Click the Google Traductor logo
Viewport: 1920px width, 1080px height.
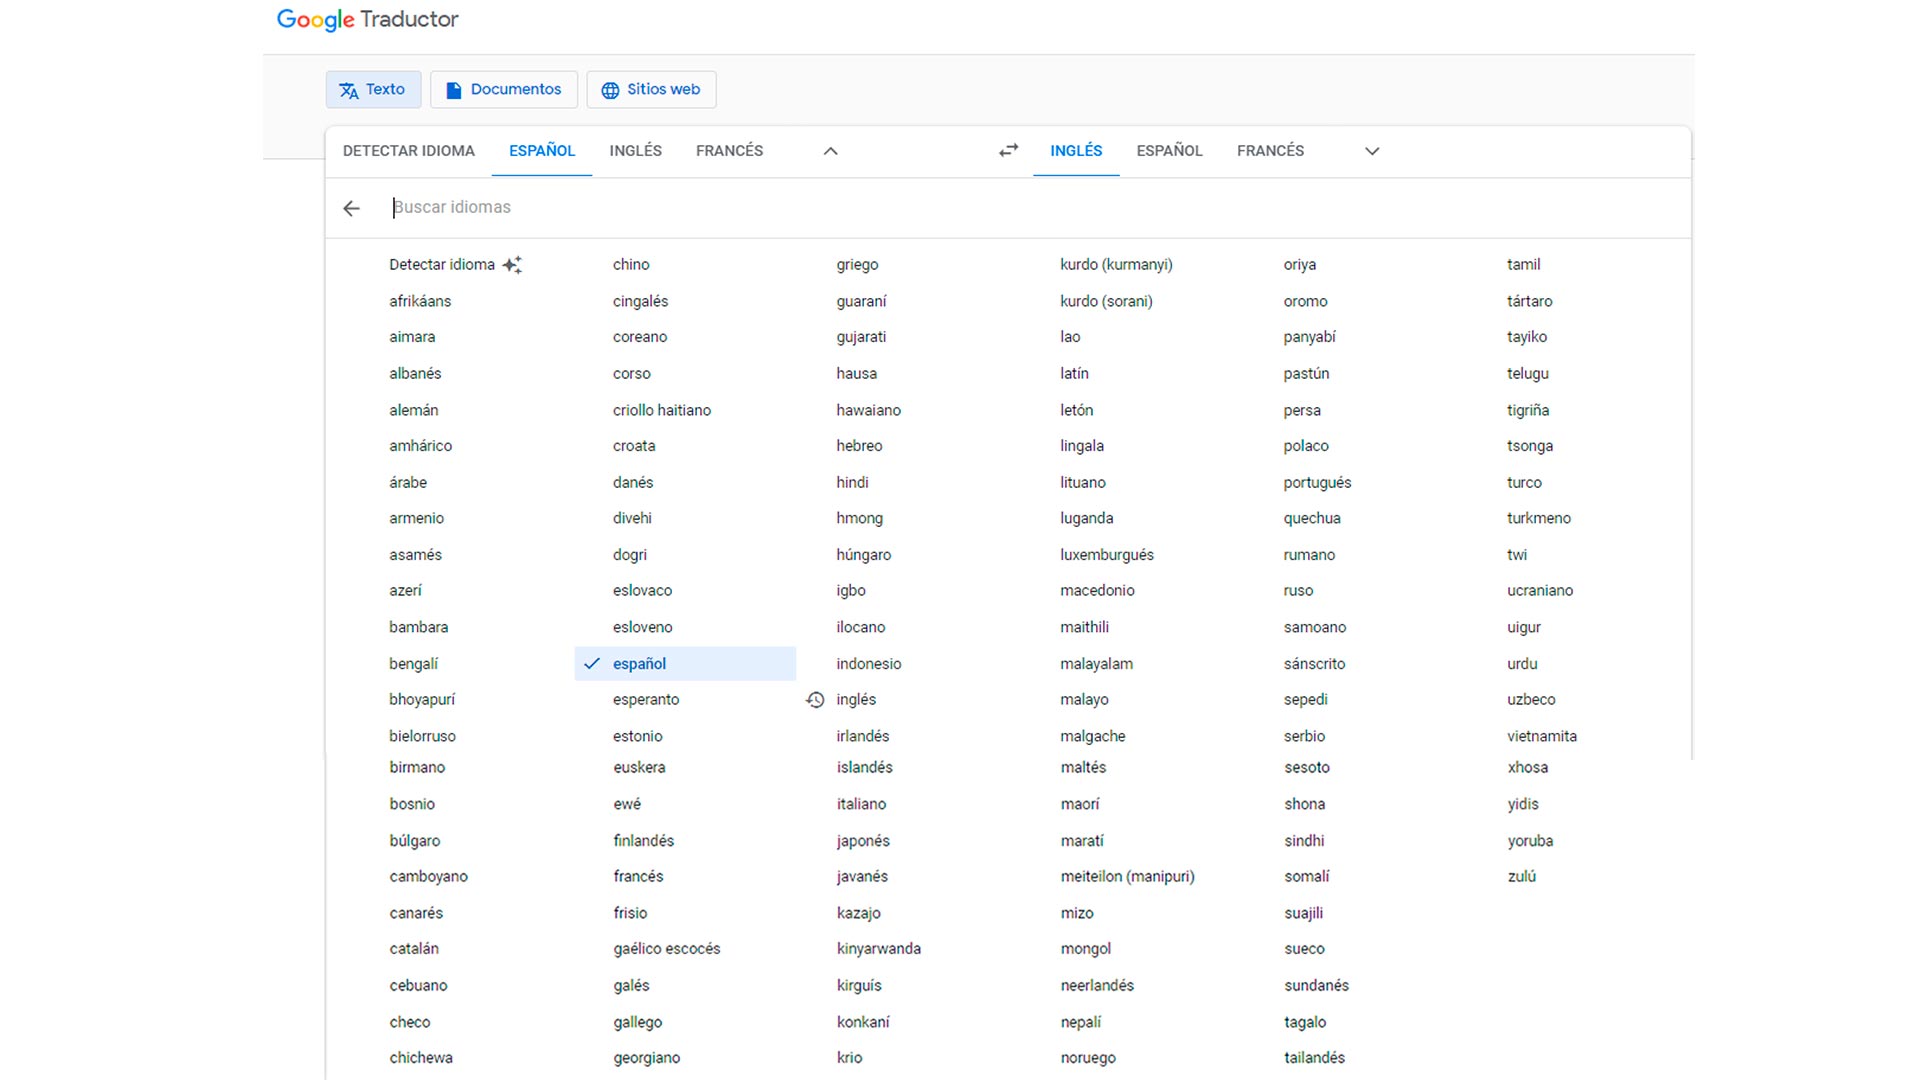point(367,20)
